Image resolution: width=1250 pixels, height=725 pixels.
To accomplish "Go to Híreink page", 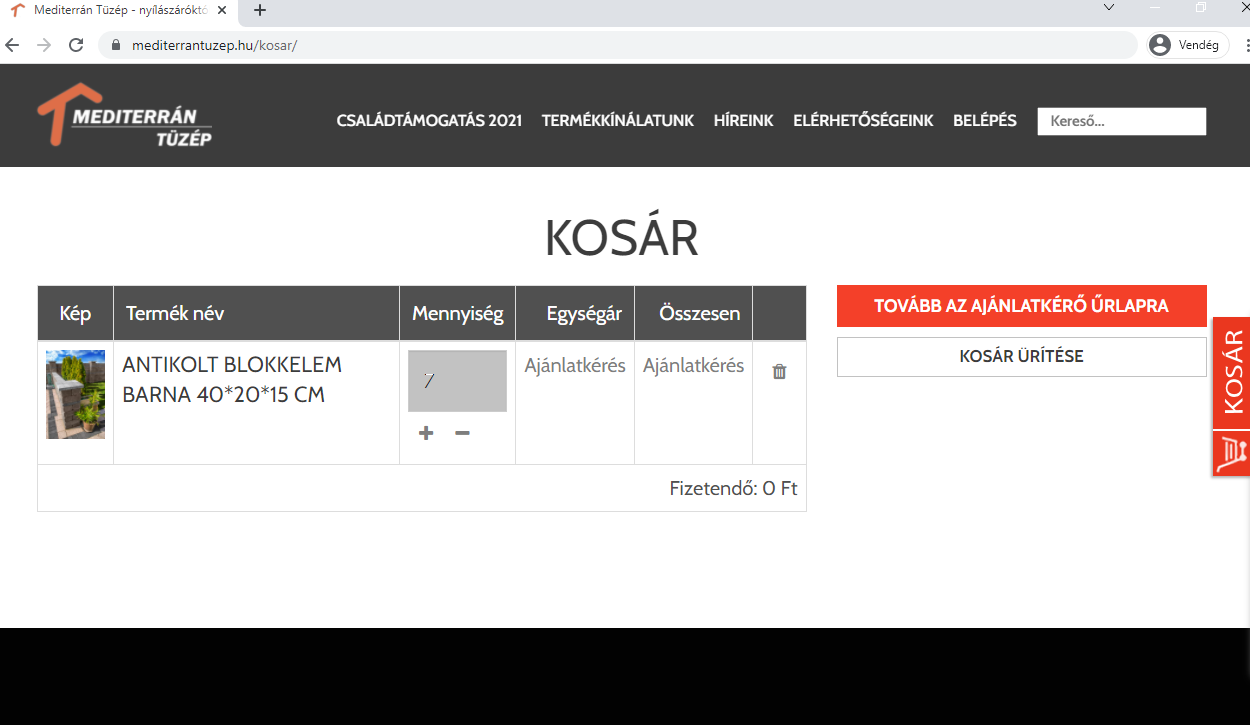I will coord(743,120).
